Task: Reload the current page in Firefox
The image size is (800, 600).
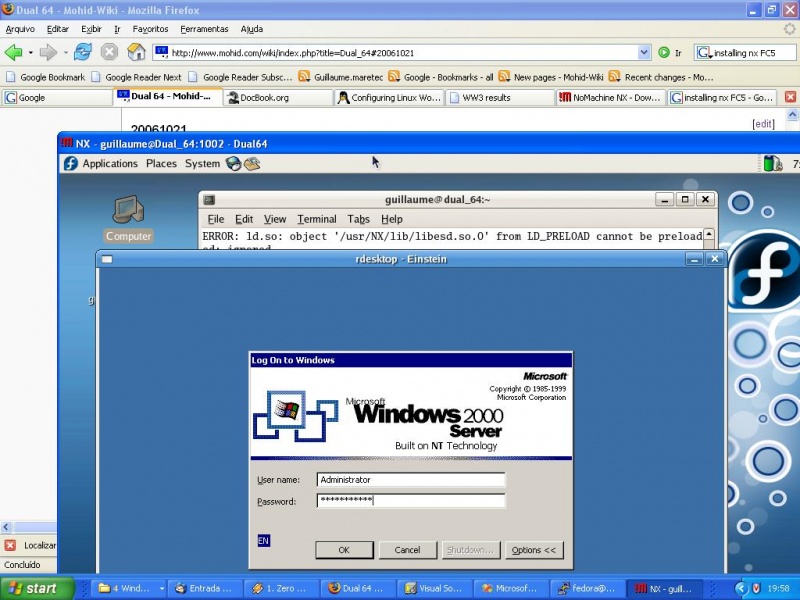Action: pos(81,52)
